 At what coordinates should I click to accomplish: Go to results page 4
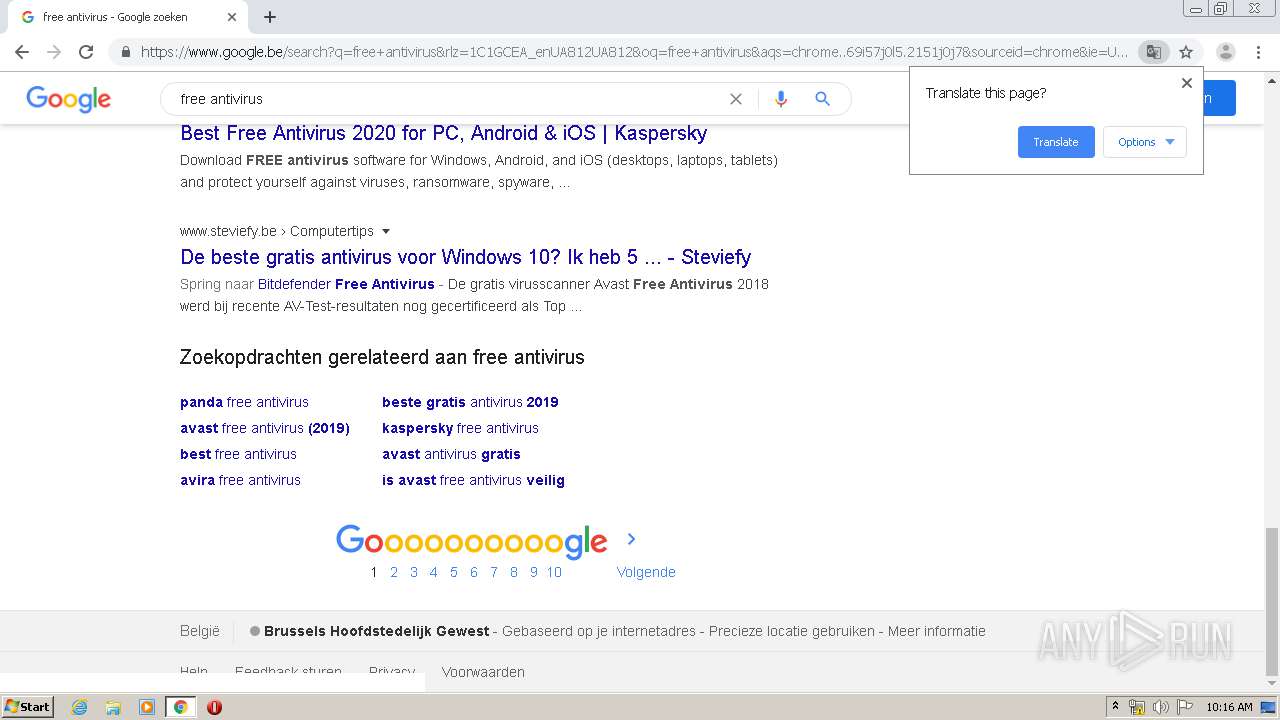point(433,572)
